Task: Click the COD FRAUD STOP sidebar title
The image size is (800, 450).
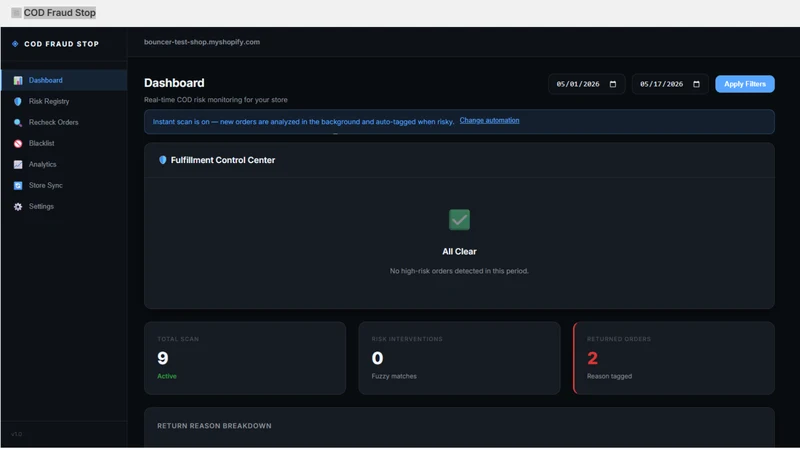Action: pyautogui.click(x=61, y=44)
